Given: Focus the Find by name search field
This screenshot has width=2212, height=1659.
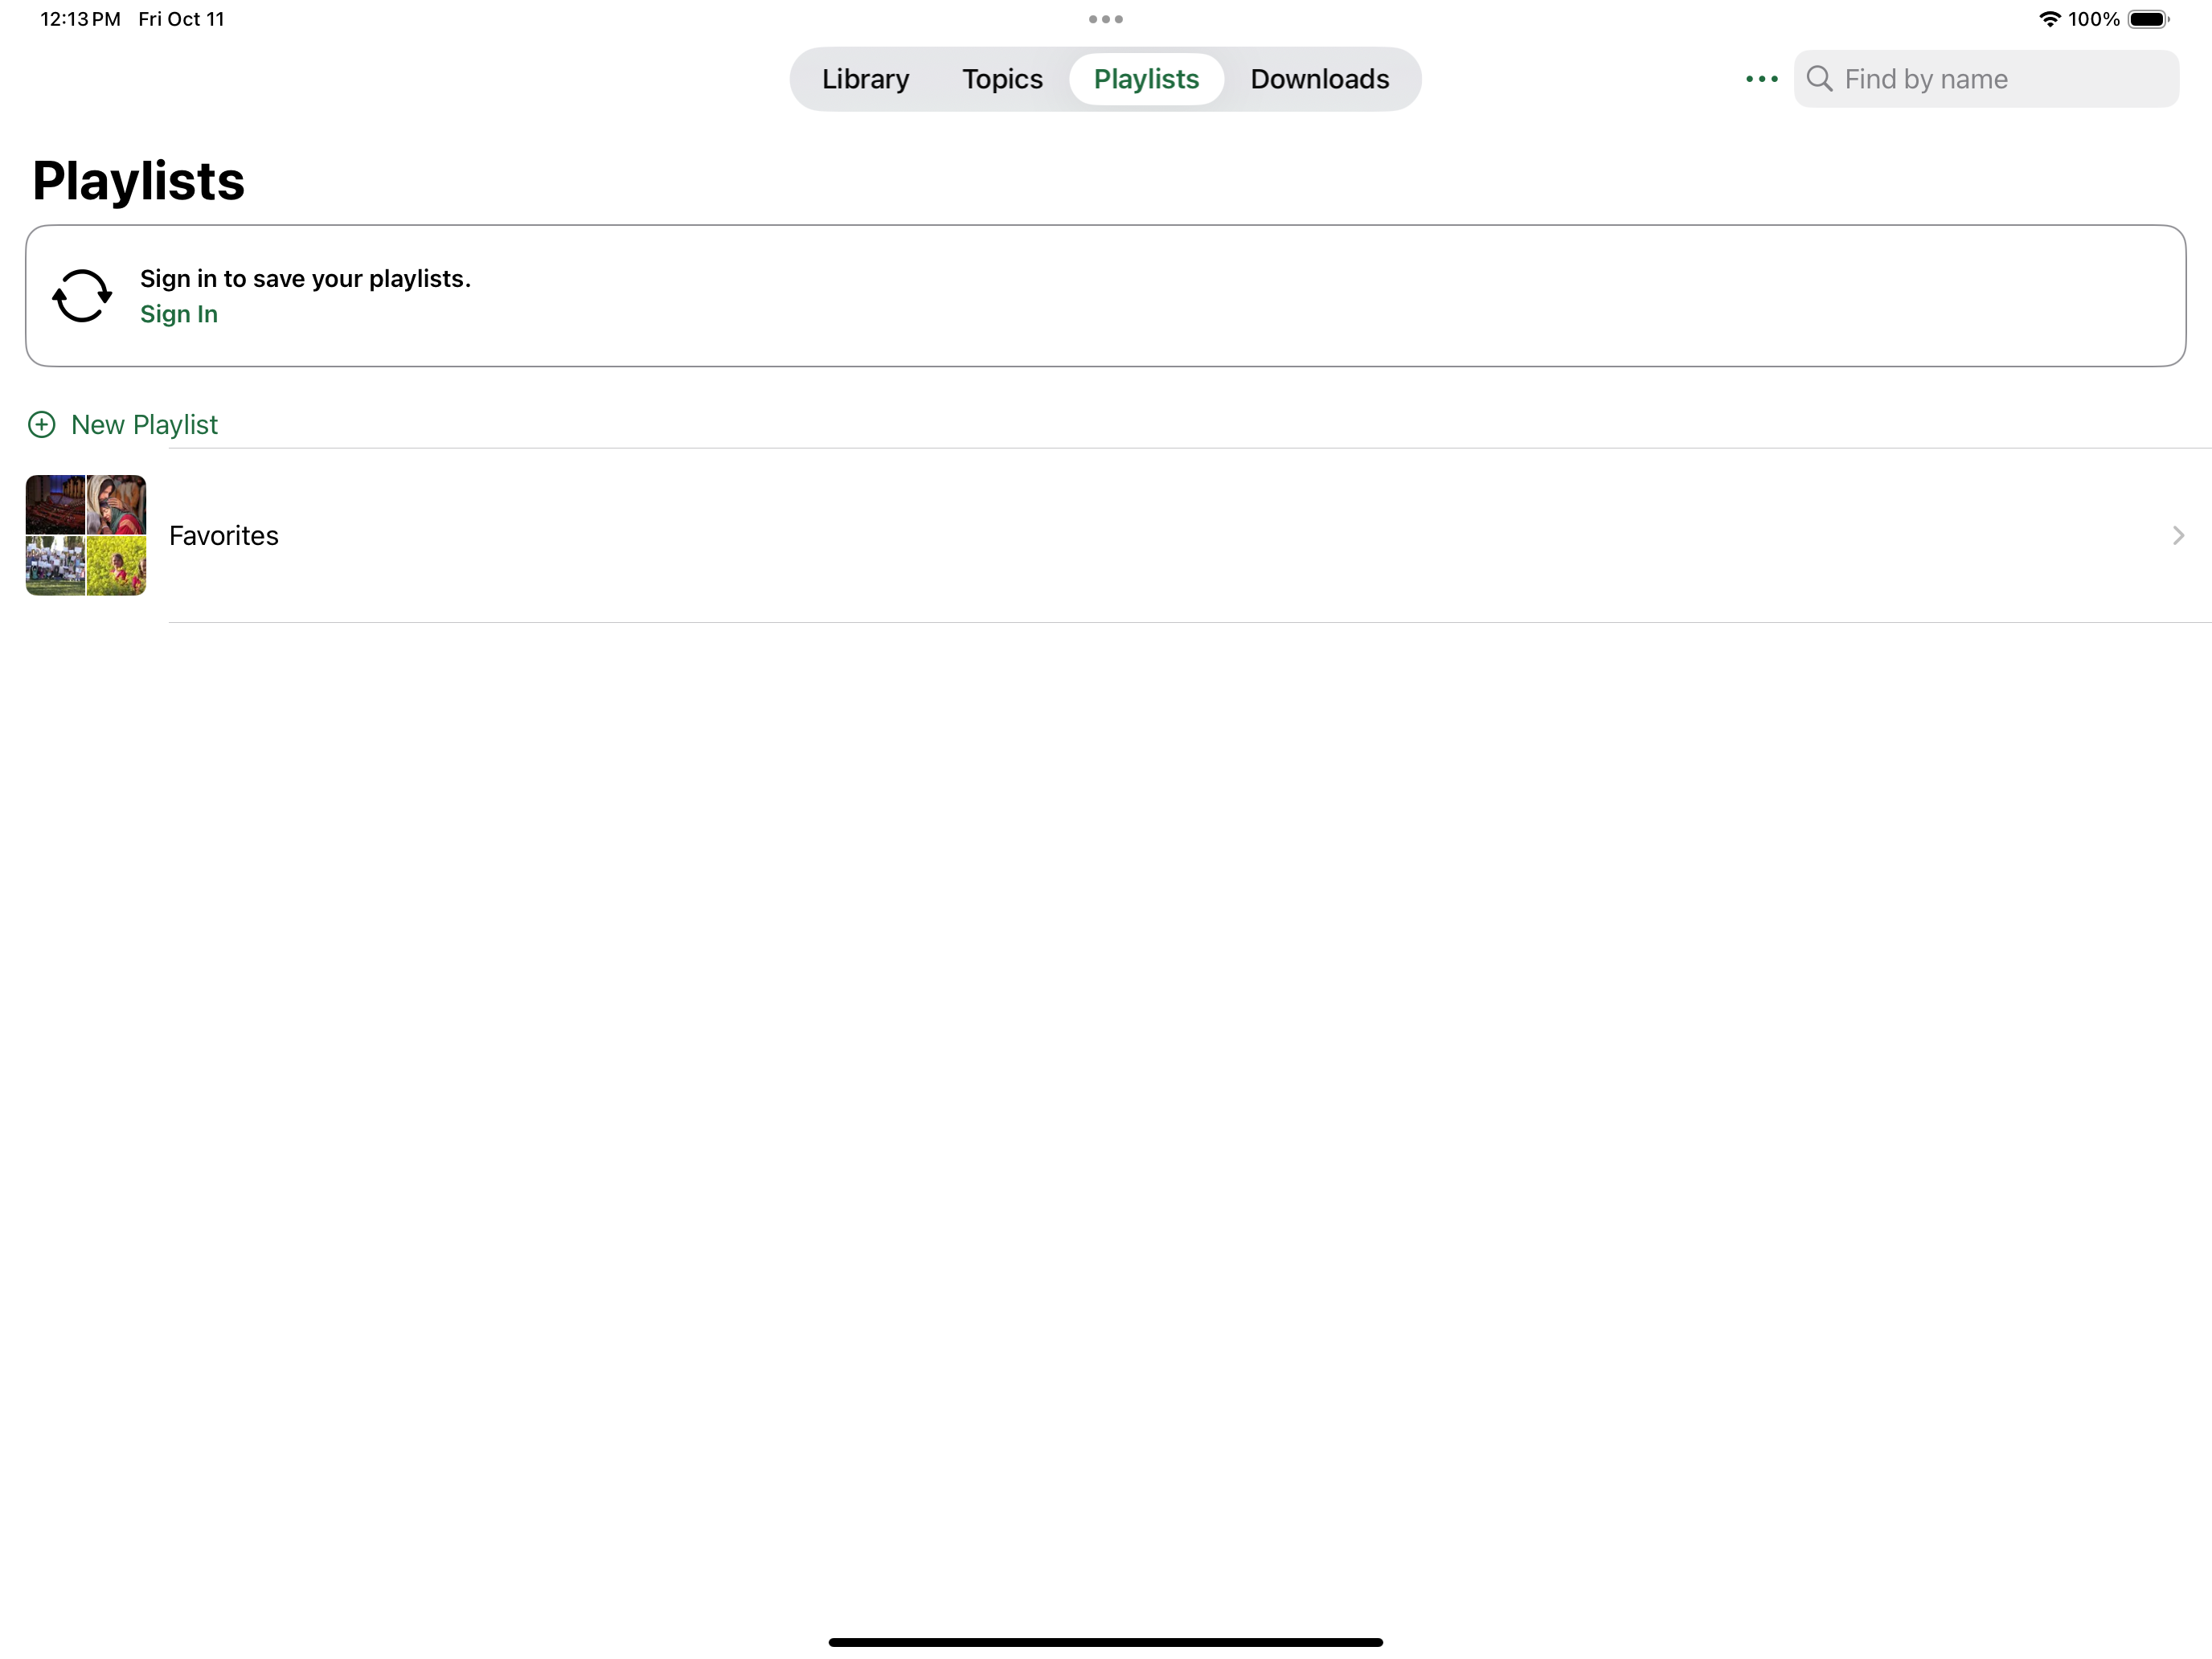Looking at the screenshot, I should [x=1986, y=79].
